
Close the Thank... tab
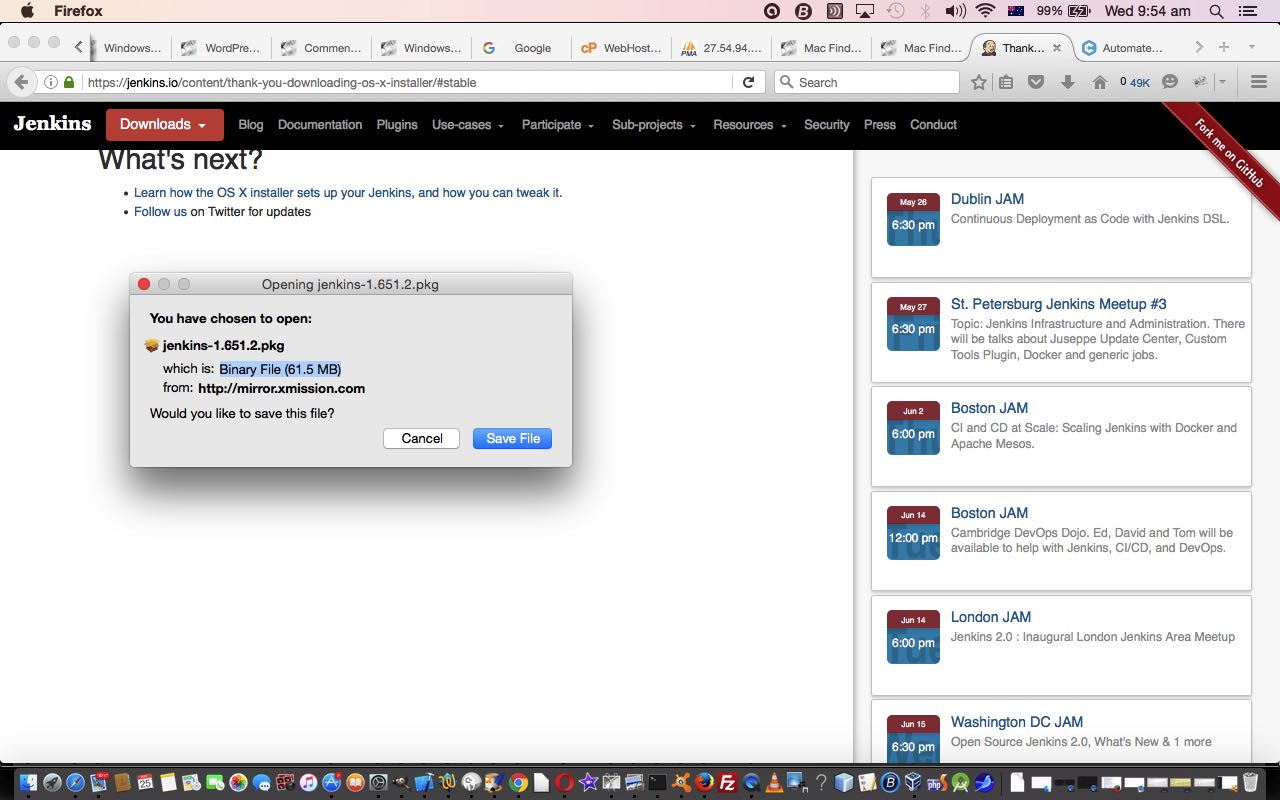point(1056,47)
